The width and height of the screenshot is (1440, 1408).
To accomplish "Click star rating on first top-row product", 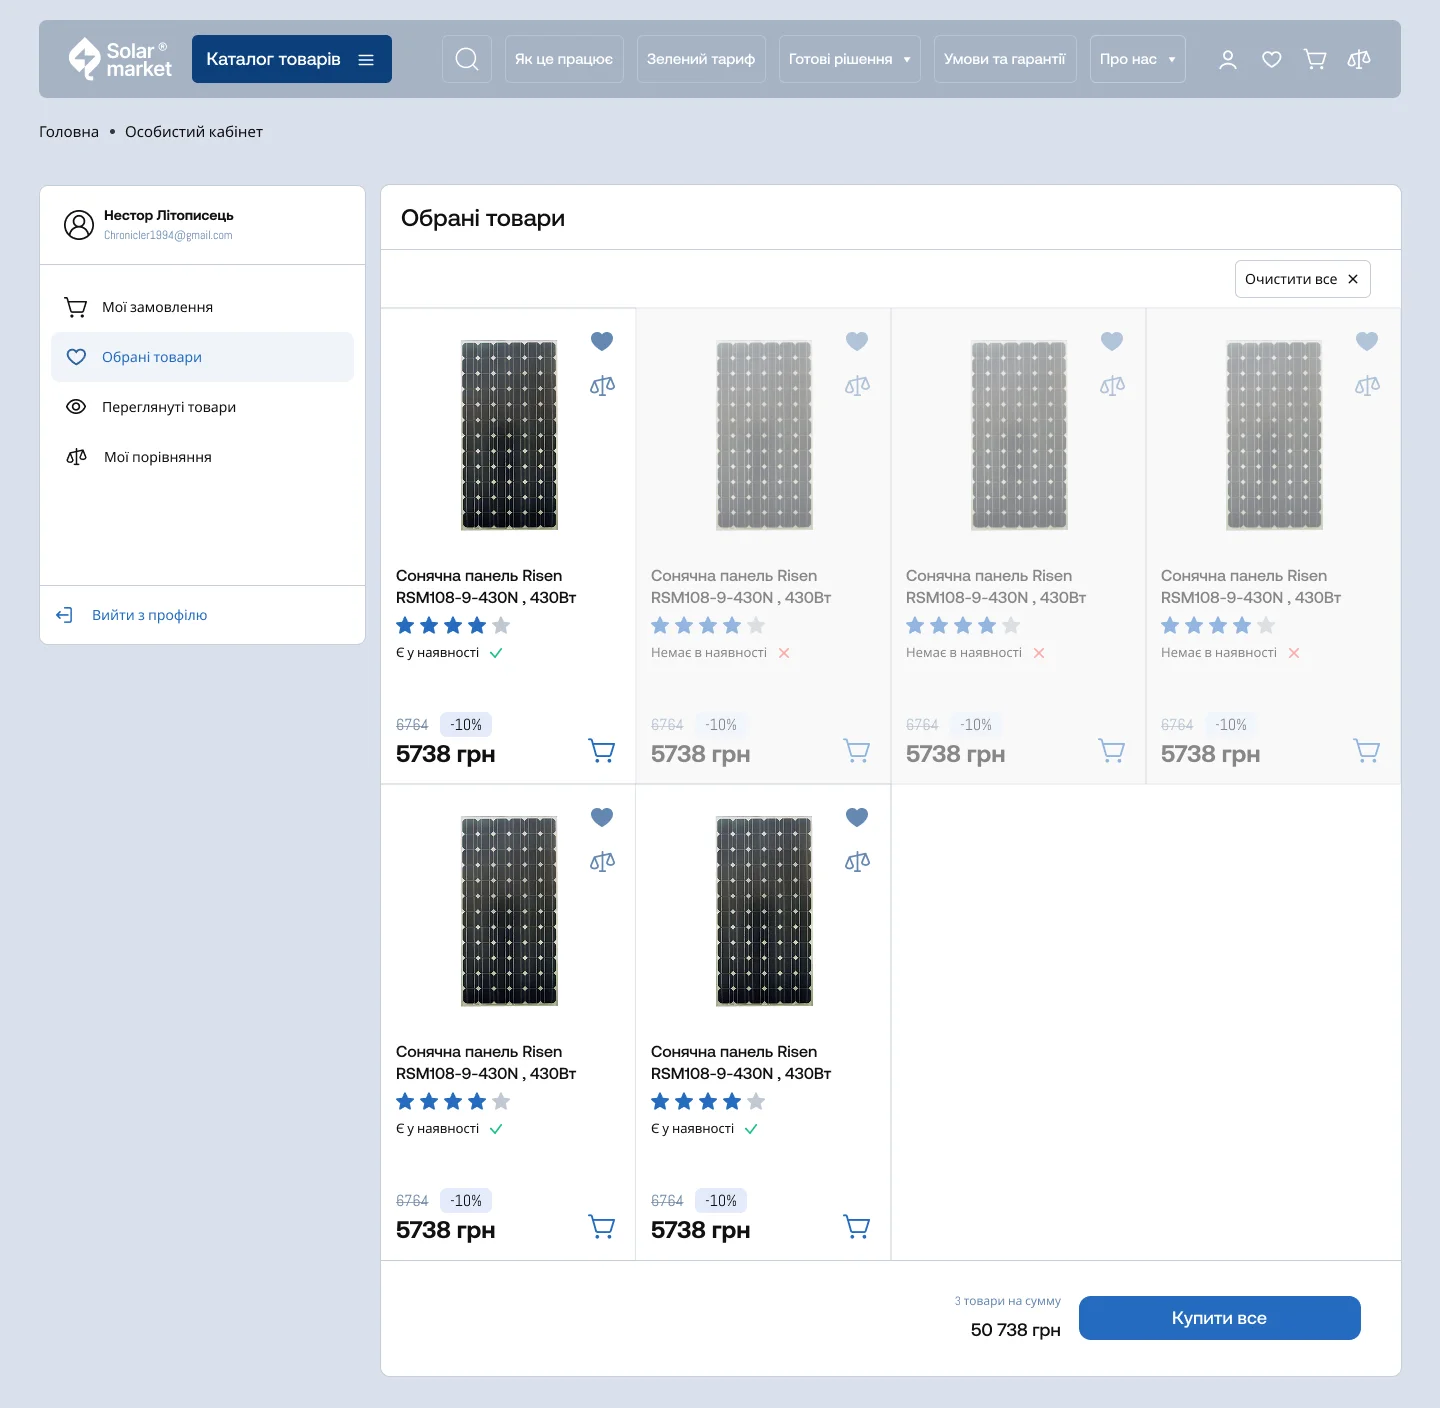I will coord(453,626).
